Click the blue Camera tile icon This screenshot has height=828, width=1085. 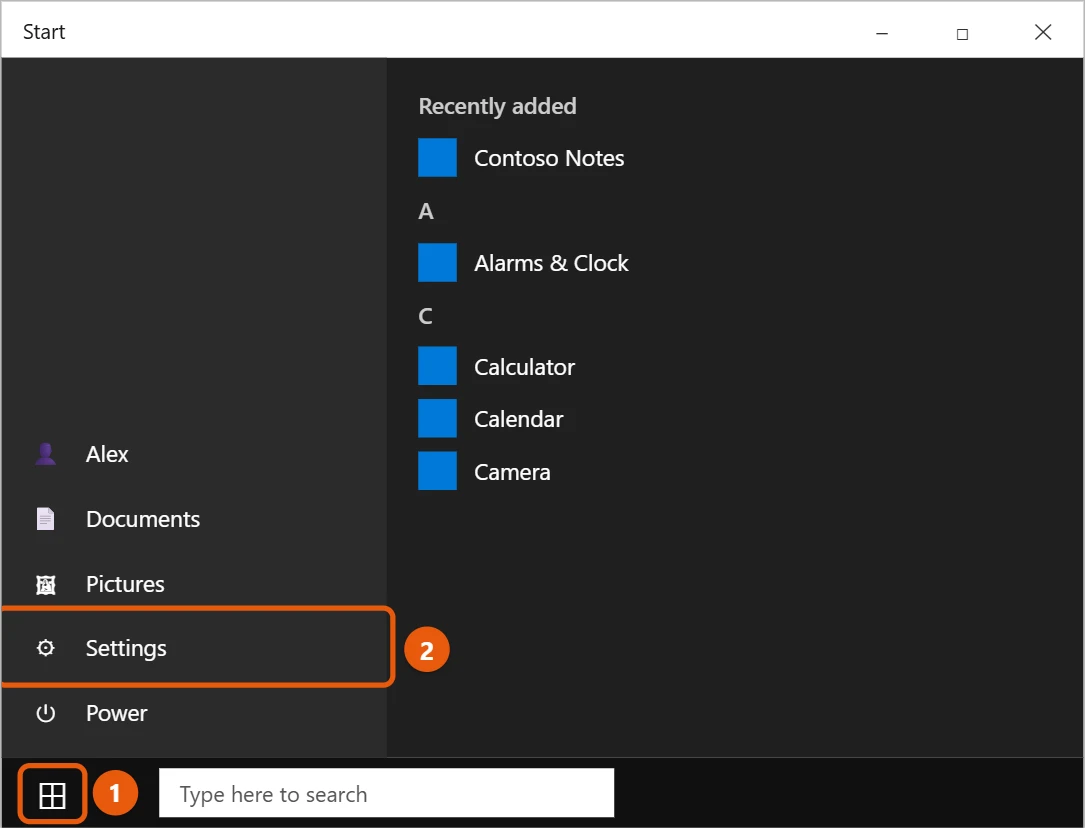(x=437, y=471)
